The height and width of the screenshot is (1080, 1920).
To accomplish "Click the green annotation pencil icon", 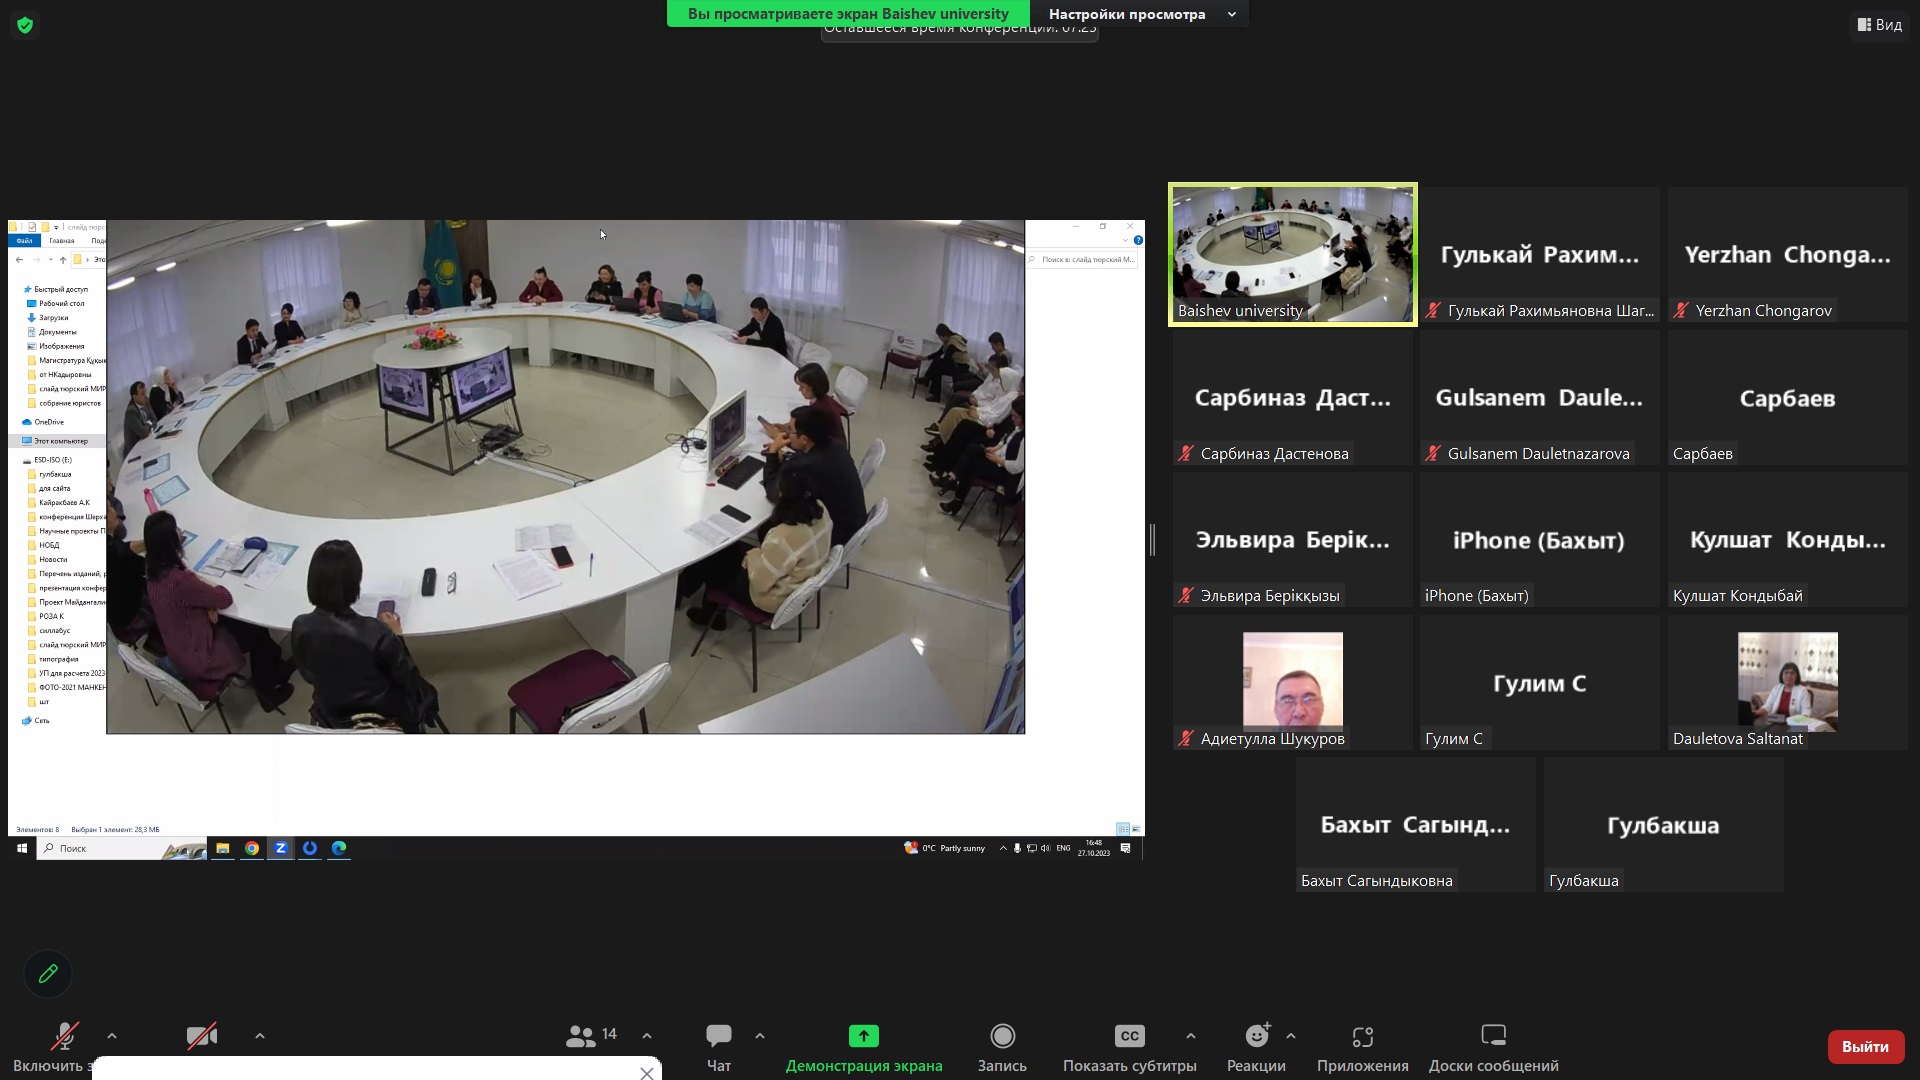I will (x=48, y=974).
